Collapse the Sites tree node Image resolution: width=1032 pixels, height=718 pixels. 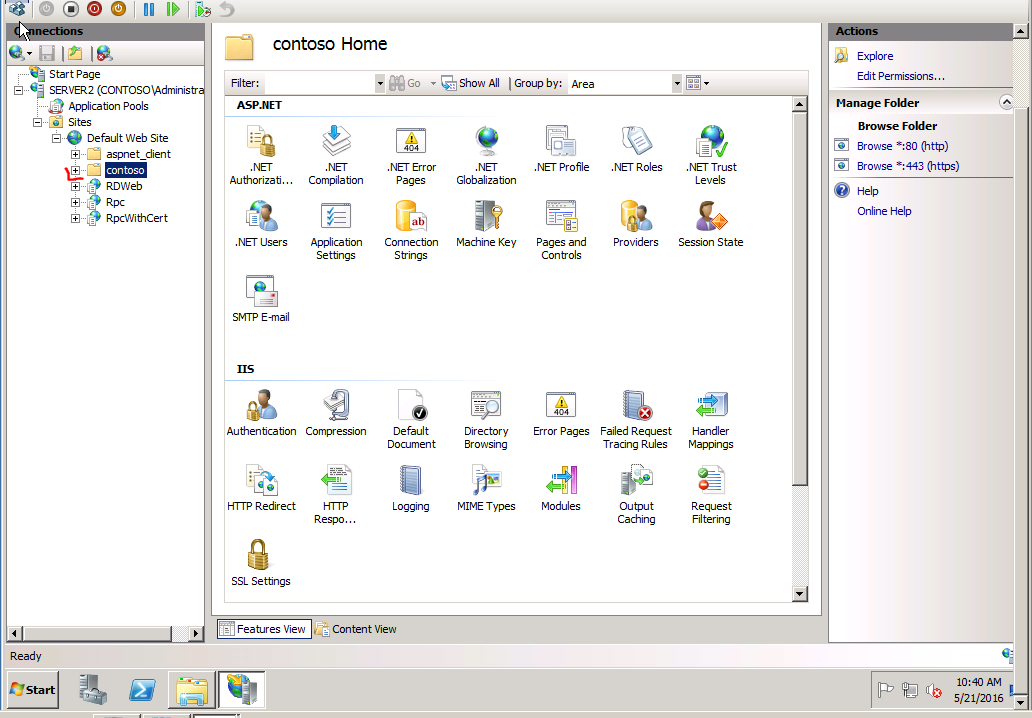click(x=38, y=122)
